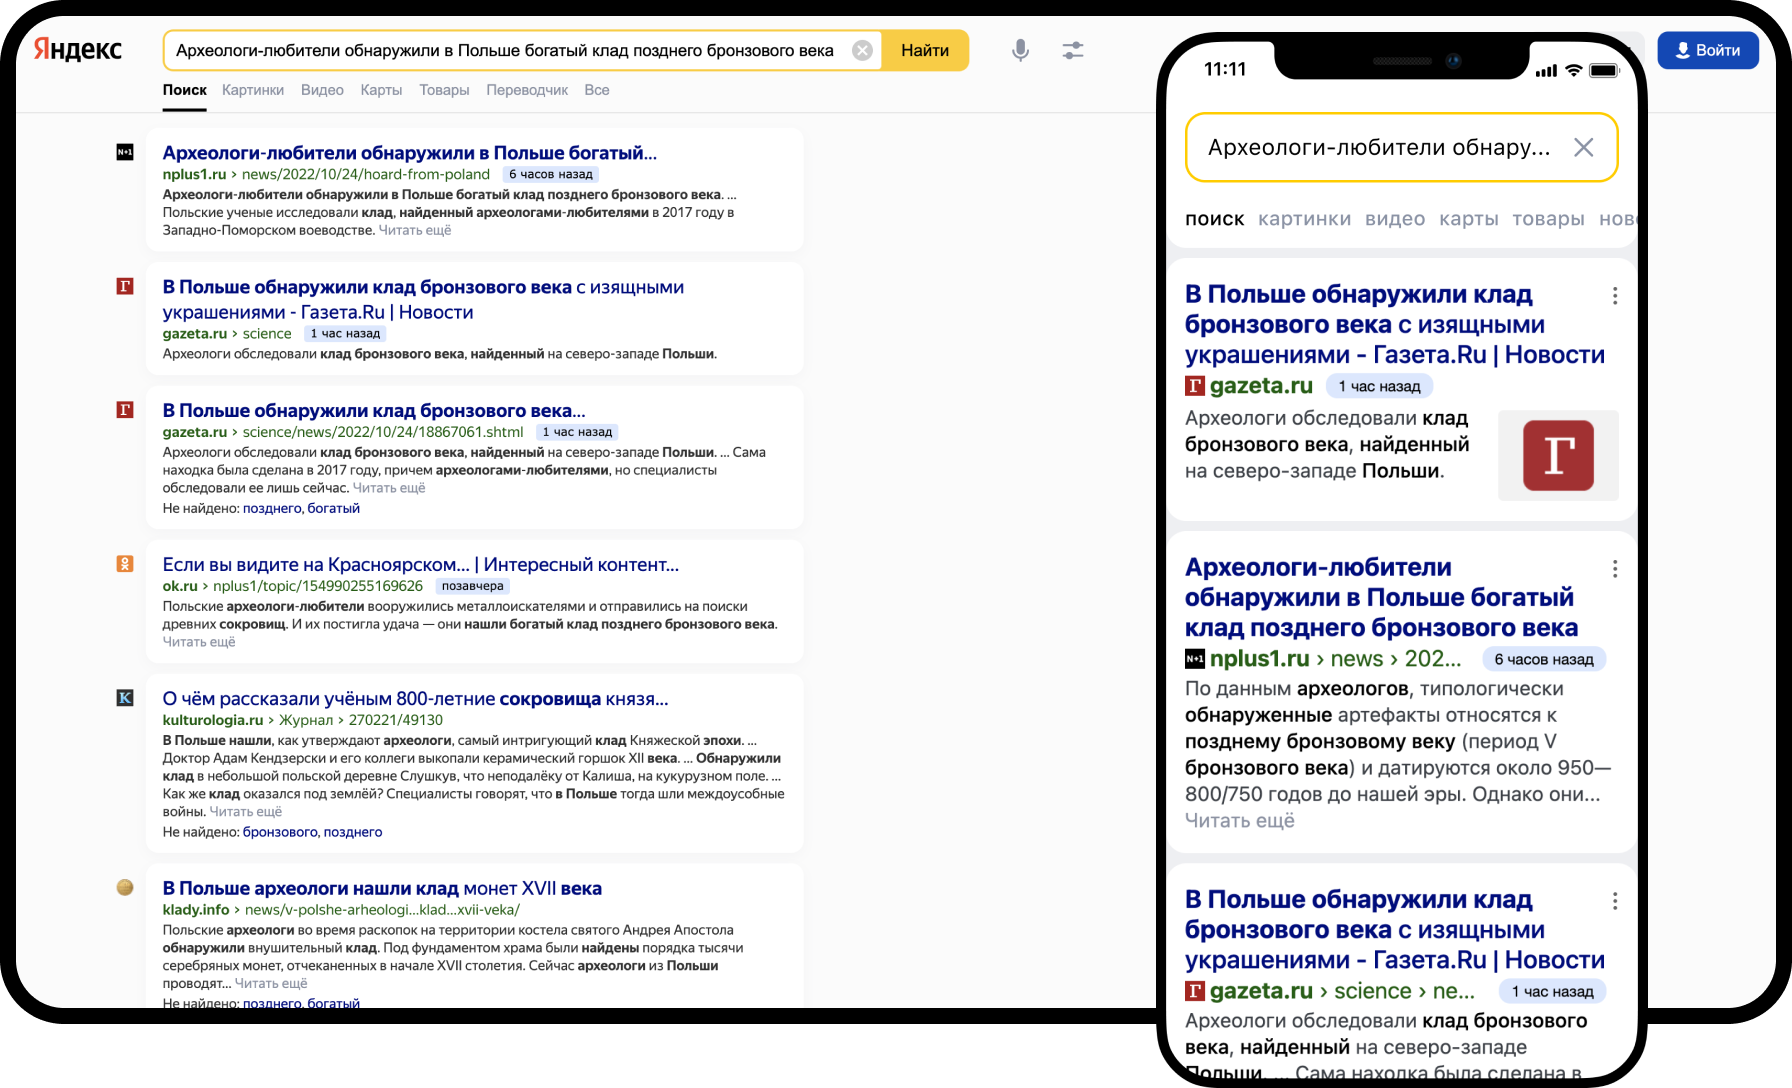Select the Поиск tab on desktop

tap(185, 90)
